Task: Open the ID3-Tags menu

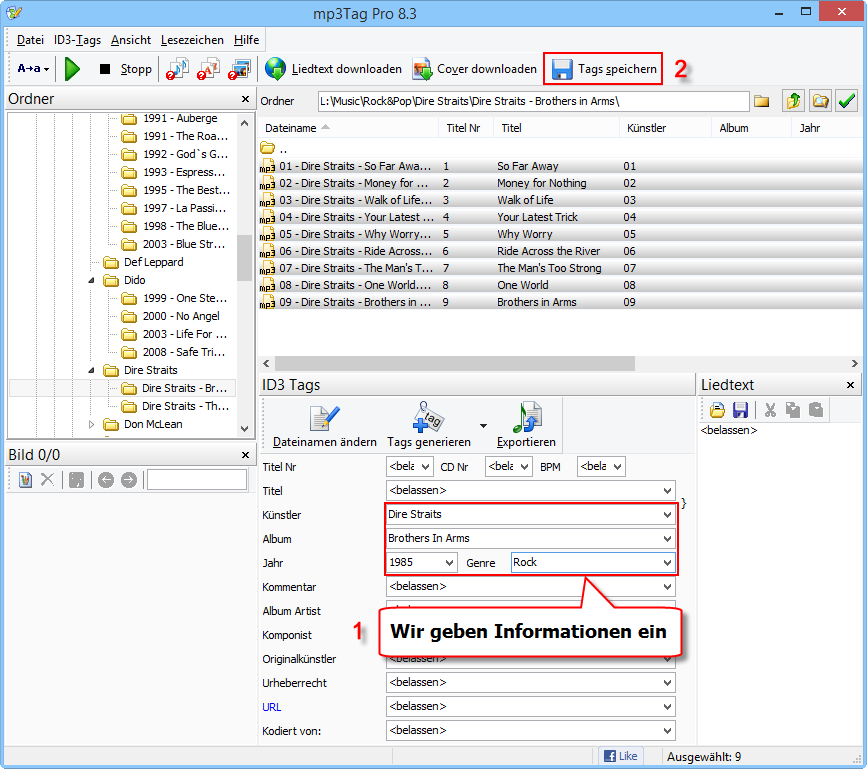Action: point(77,40)
